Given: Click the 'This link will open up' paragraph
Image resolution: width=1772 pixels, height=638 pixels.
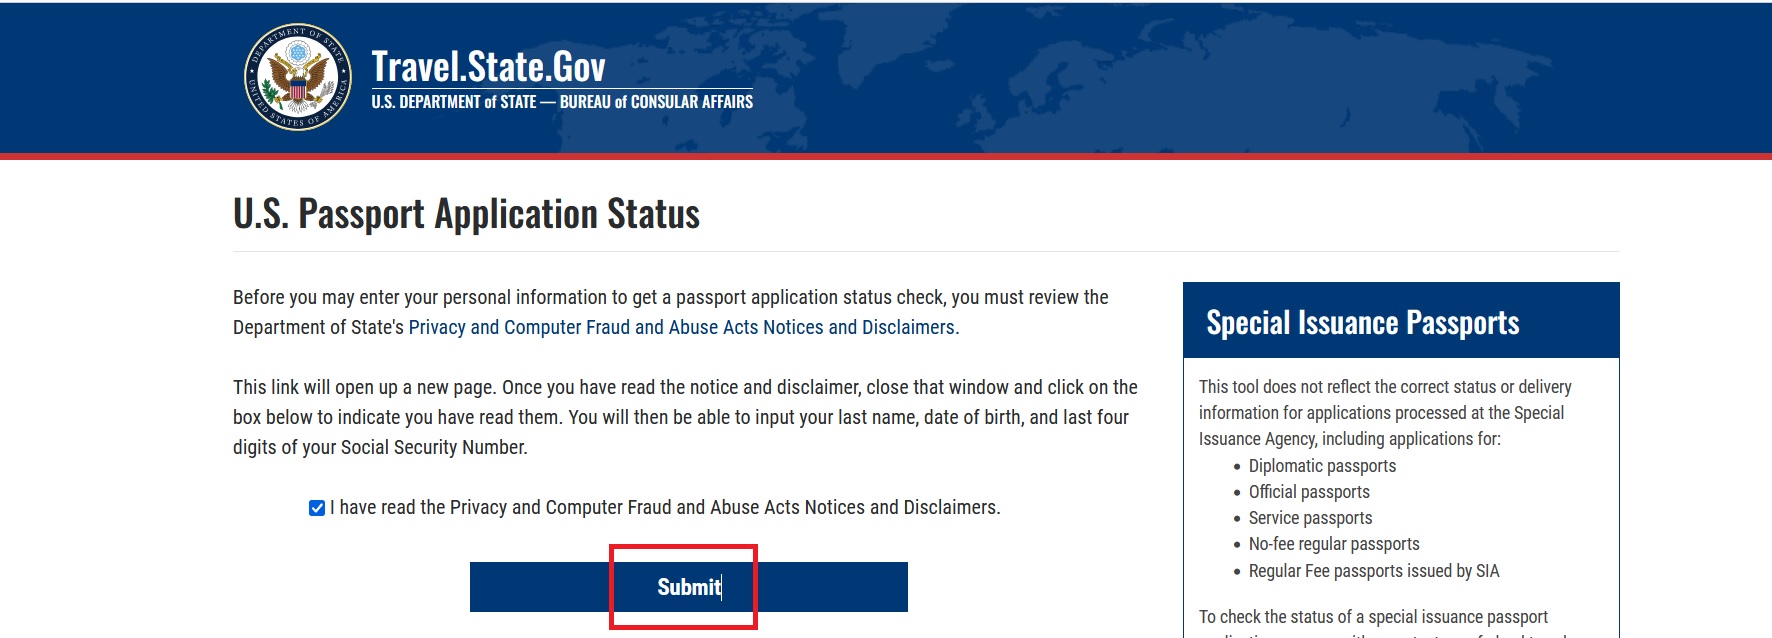Looking at the screenshot, I should (685, 417).
